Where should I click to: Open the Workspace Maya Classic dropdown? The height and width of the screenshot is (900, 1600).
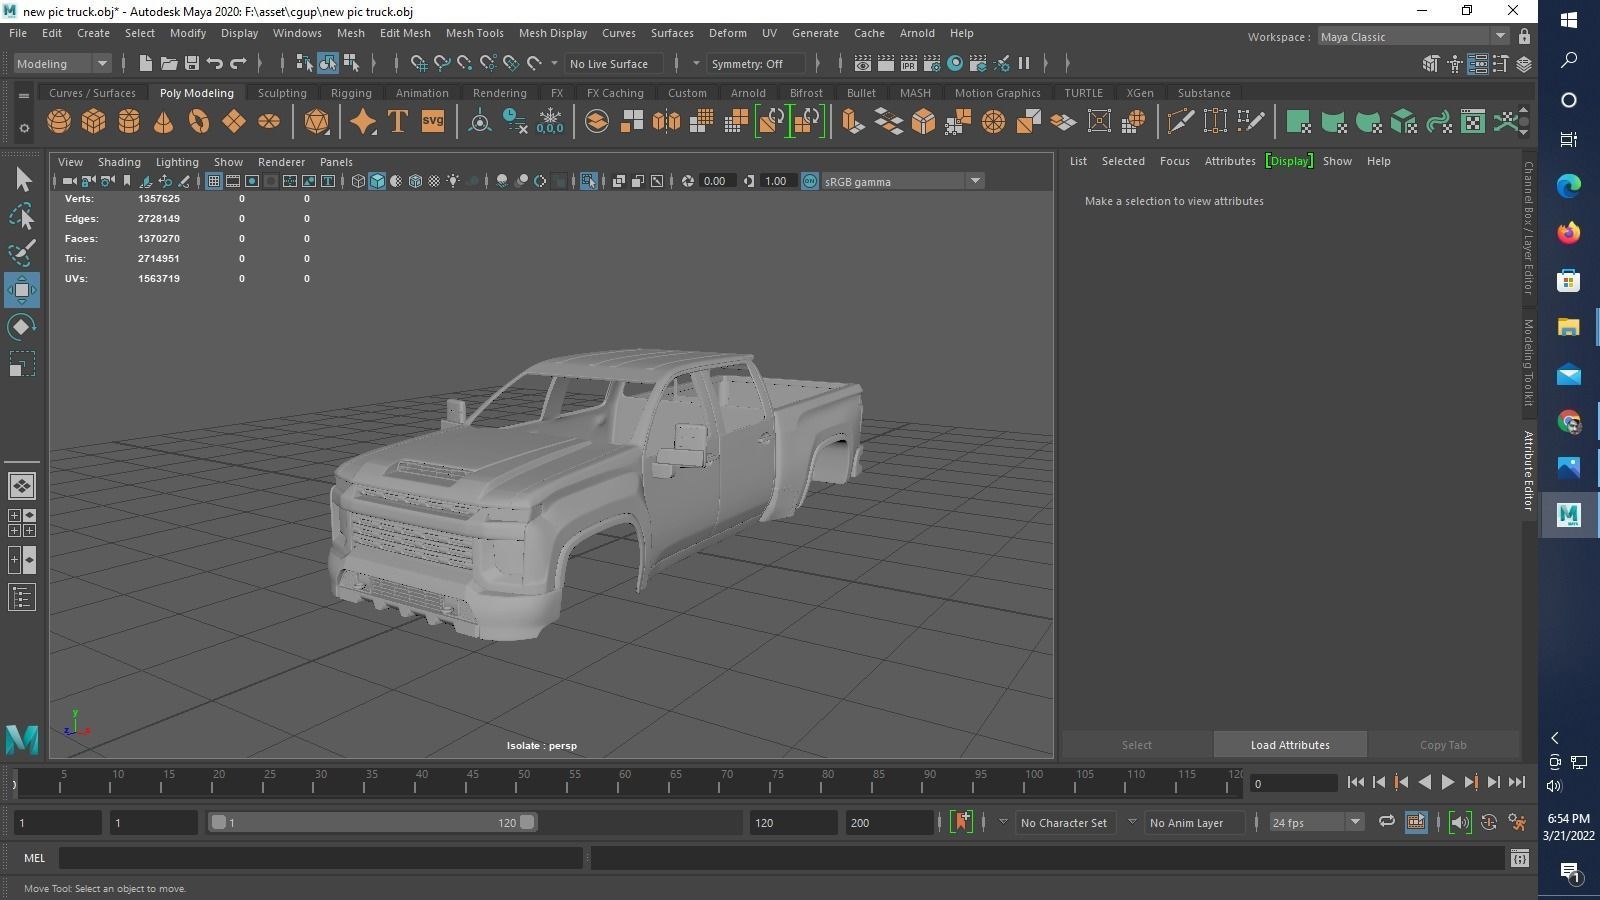[x=1412, y=36]
